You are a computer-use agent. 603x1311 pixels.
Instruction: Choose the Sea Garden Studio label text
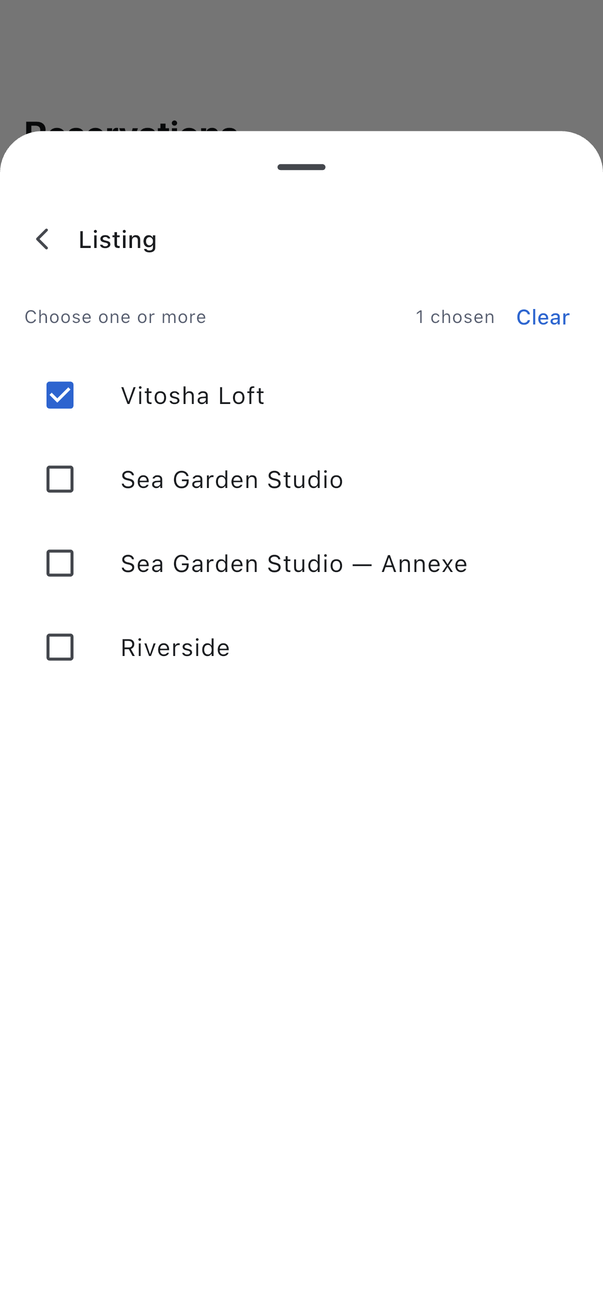tap(232, 479)
